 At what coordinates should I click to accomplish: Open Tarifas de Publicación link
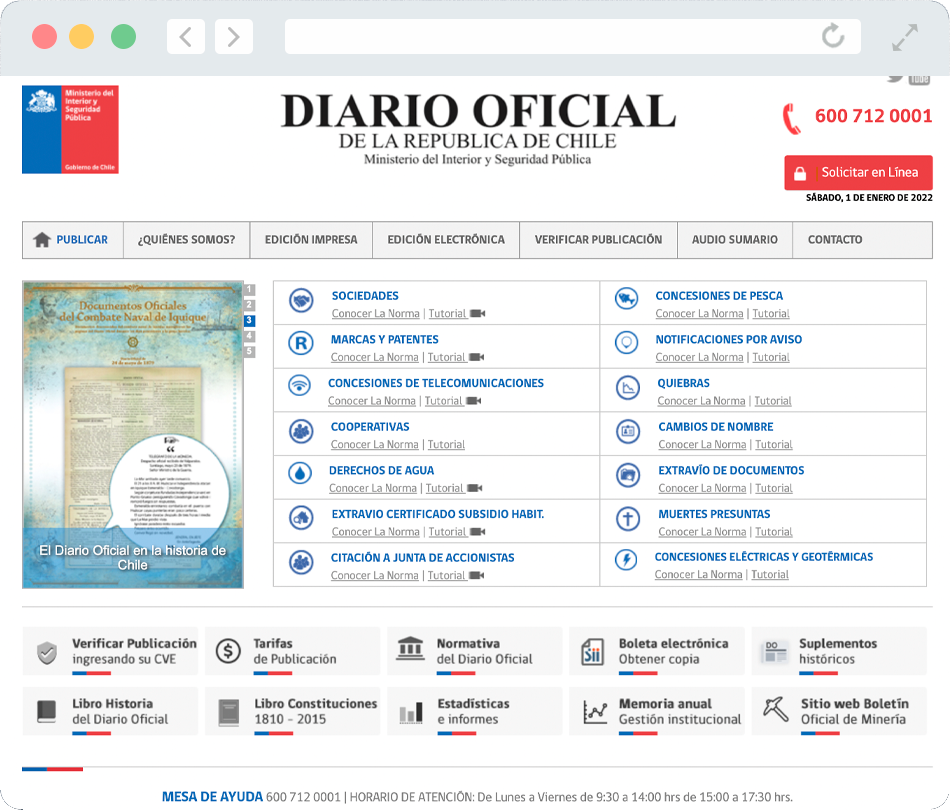(x=293, y=651)
